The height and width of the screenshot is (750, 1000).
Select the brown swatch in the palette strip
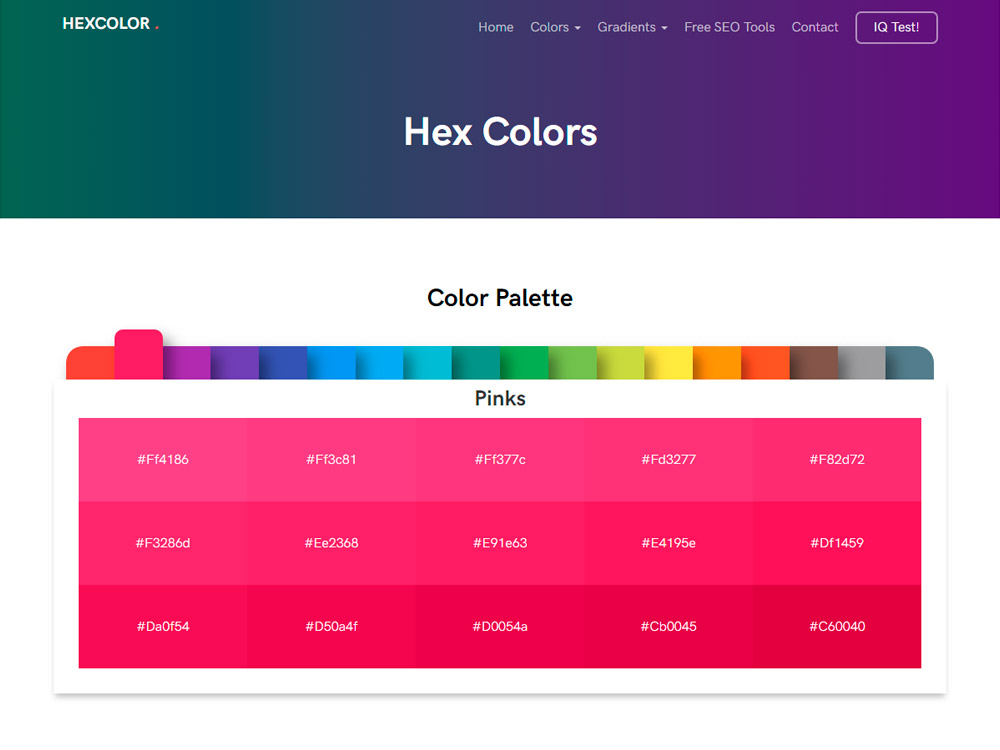click(816, 363)
